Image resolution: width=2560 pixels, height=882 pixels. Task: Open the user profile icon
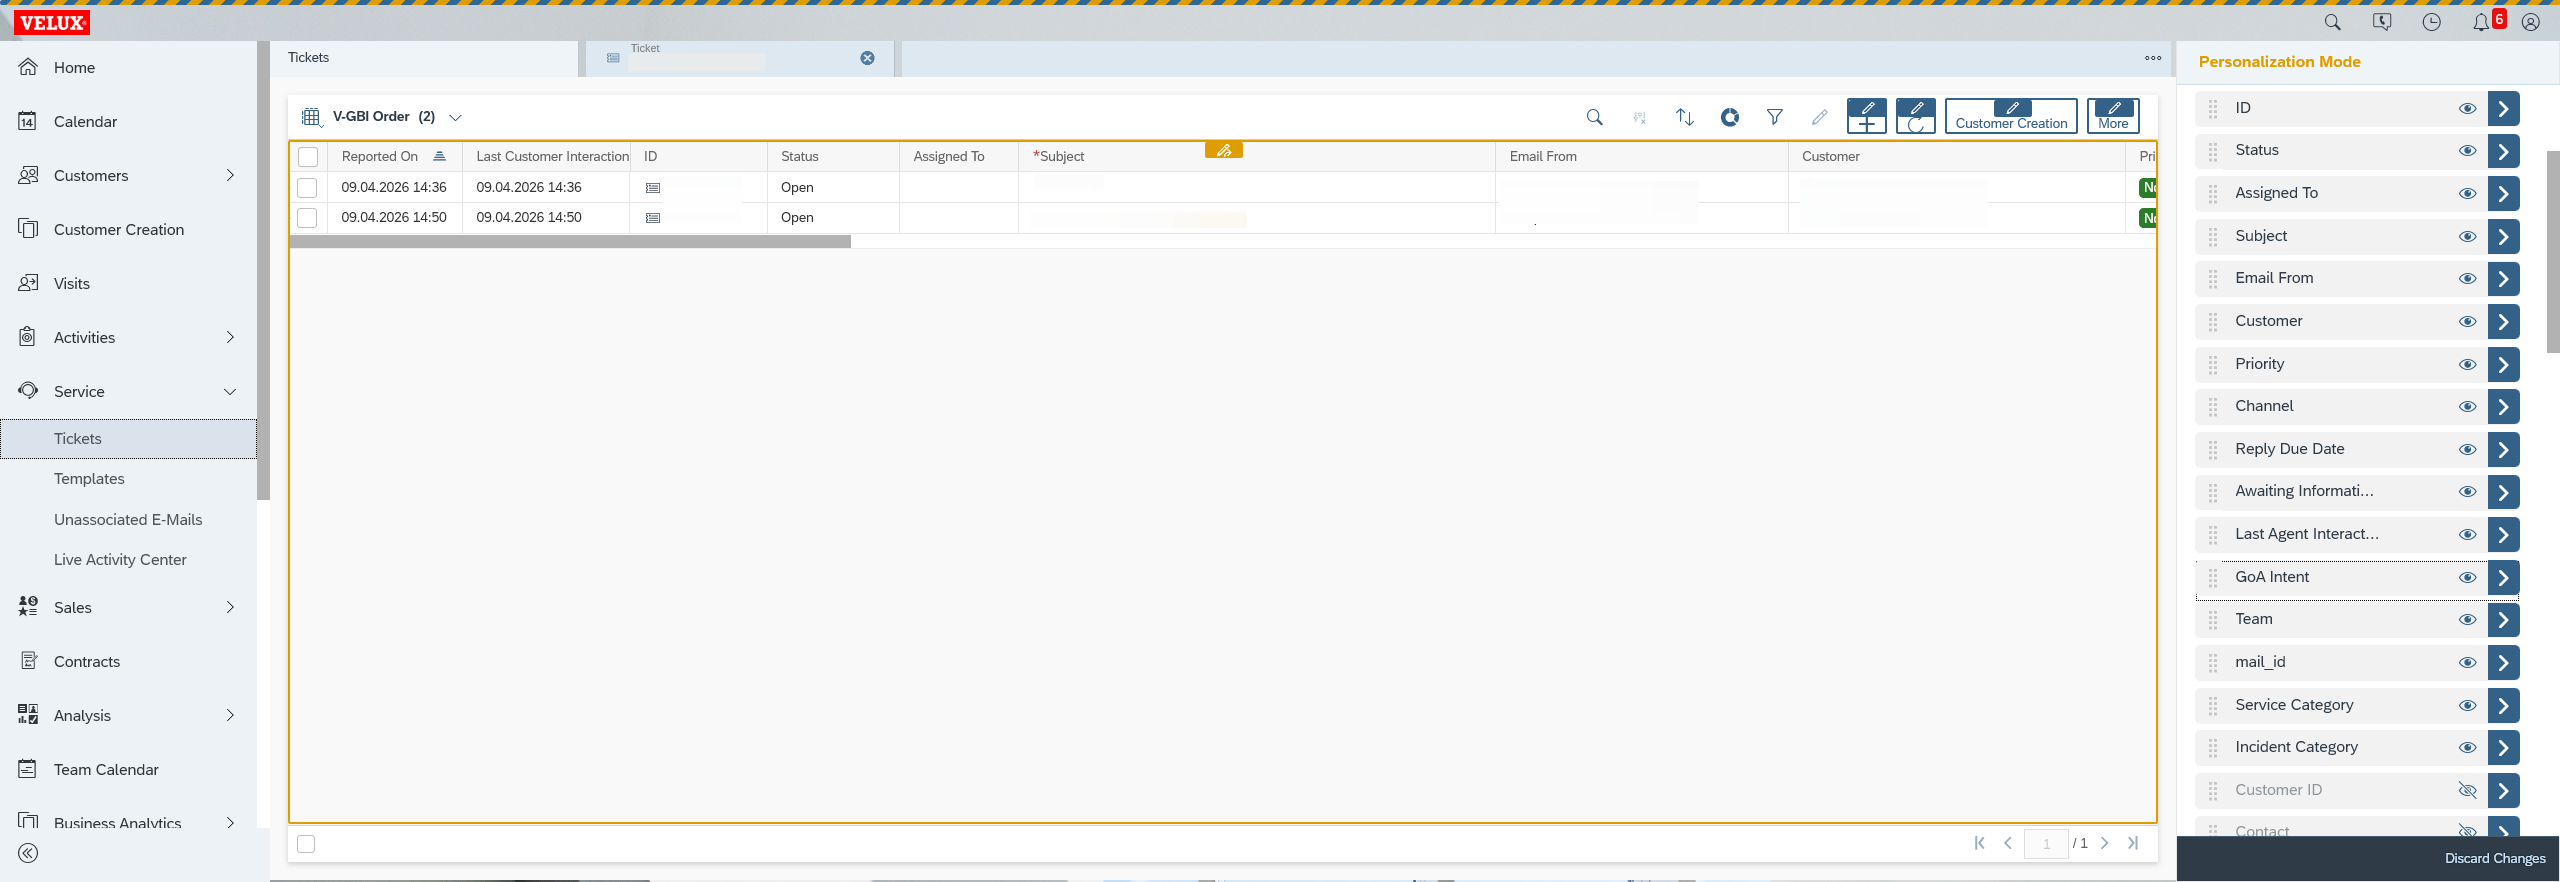coord(2531,22)
